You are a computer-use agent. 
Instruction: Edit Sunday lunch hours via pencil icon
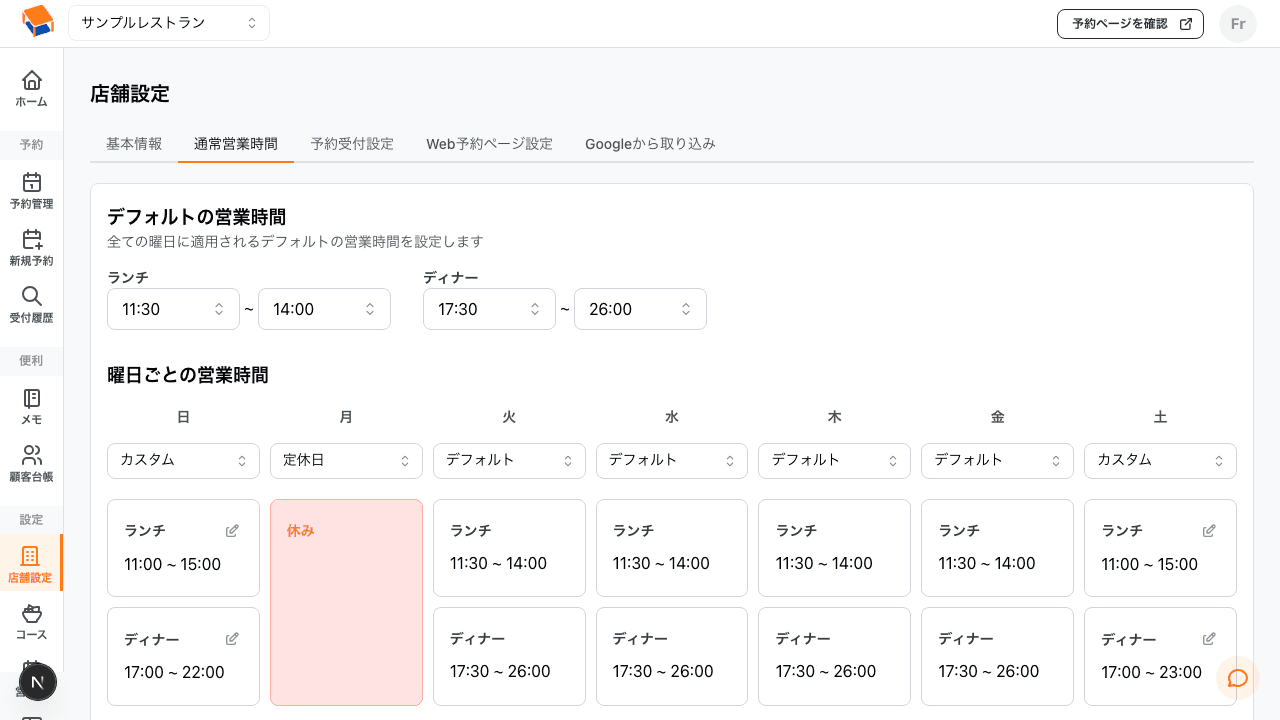231,530
